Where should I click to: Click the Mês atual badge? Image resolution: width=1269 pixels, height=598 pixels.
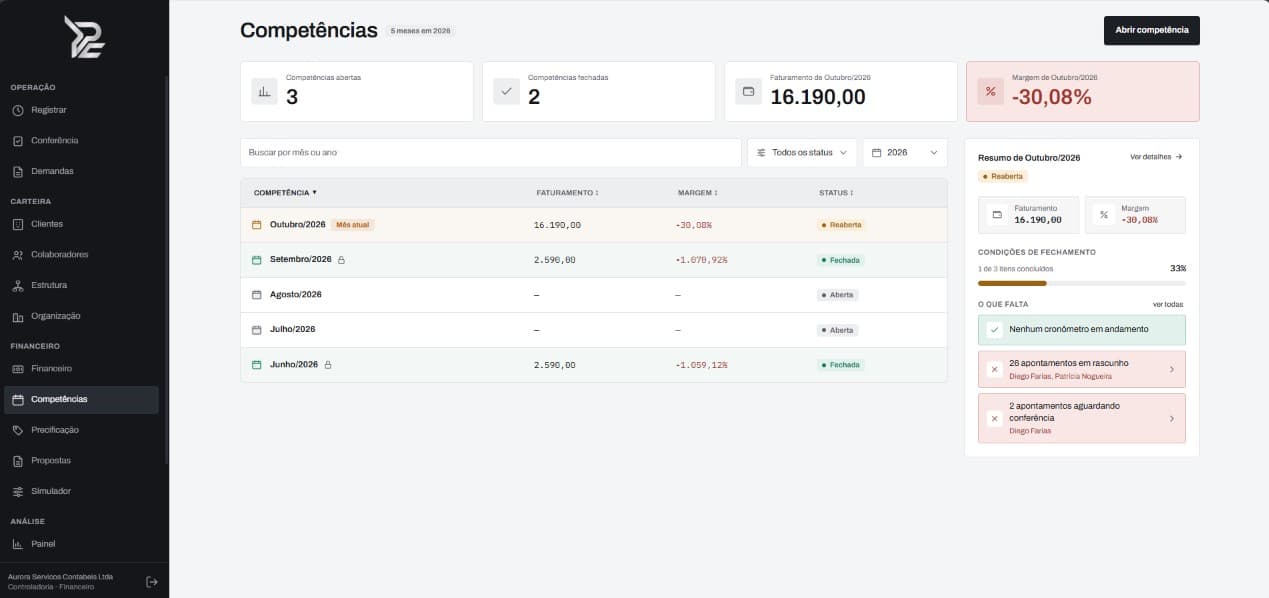pos(352,225)
